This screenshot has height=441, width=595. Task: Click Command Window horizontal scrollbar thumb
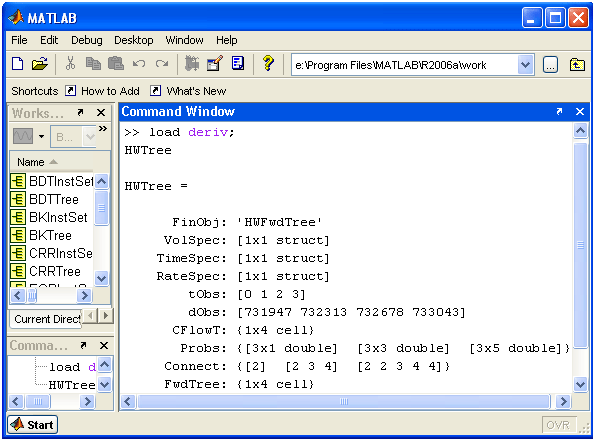point(344,401)
